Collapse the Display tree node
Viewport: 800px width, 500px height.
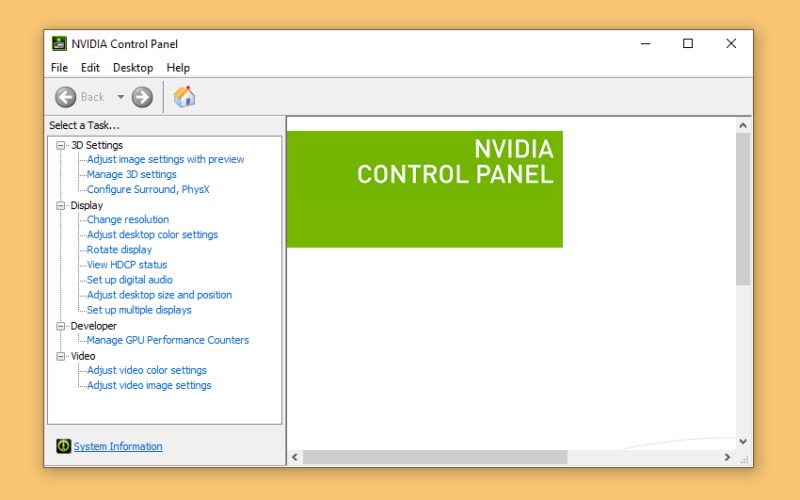pyautogui.click(x=61, y=206)
